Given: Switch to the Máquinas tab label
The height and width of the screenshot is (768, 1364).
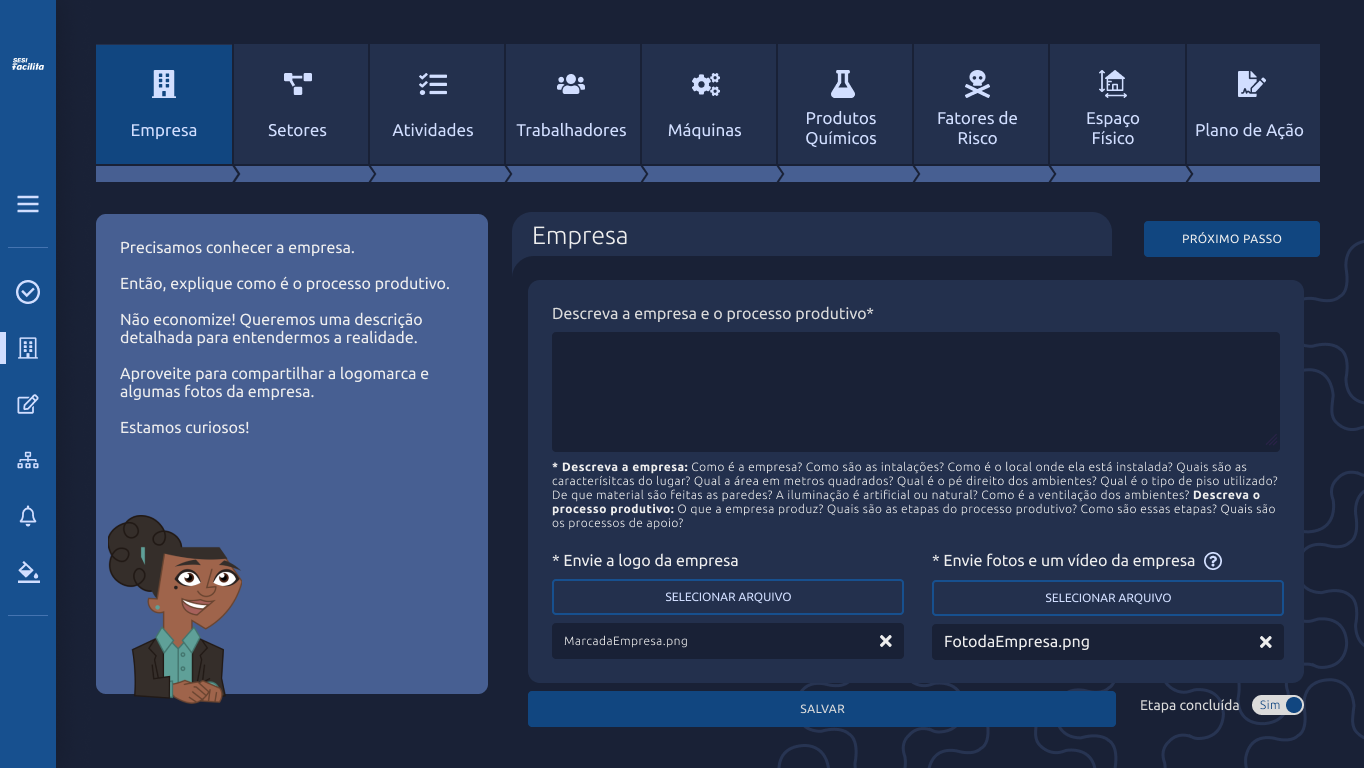Looking at the screenshot, I should [x=705, y=130].
